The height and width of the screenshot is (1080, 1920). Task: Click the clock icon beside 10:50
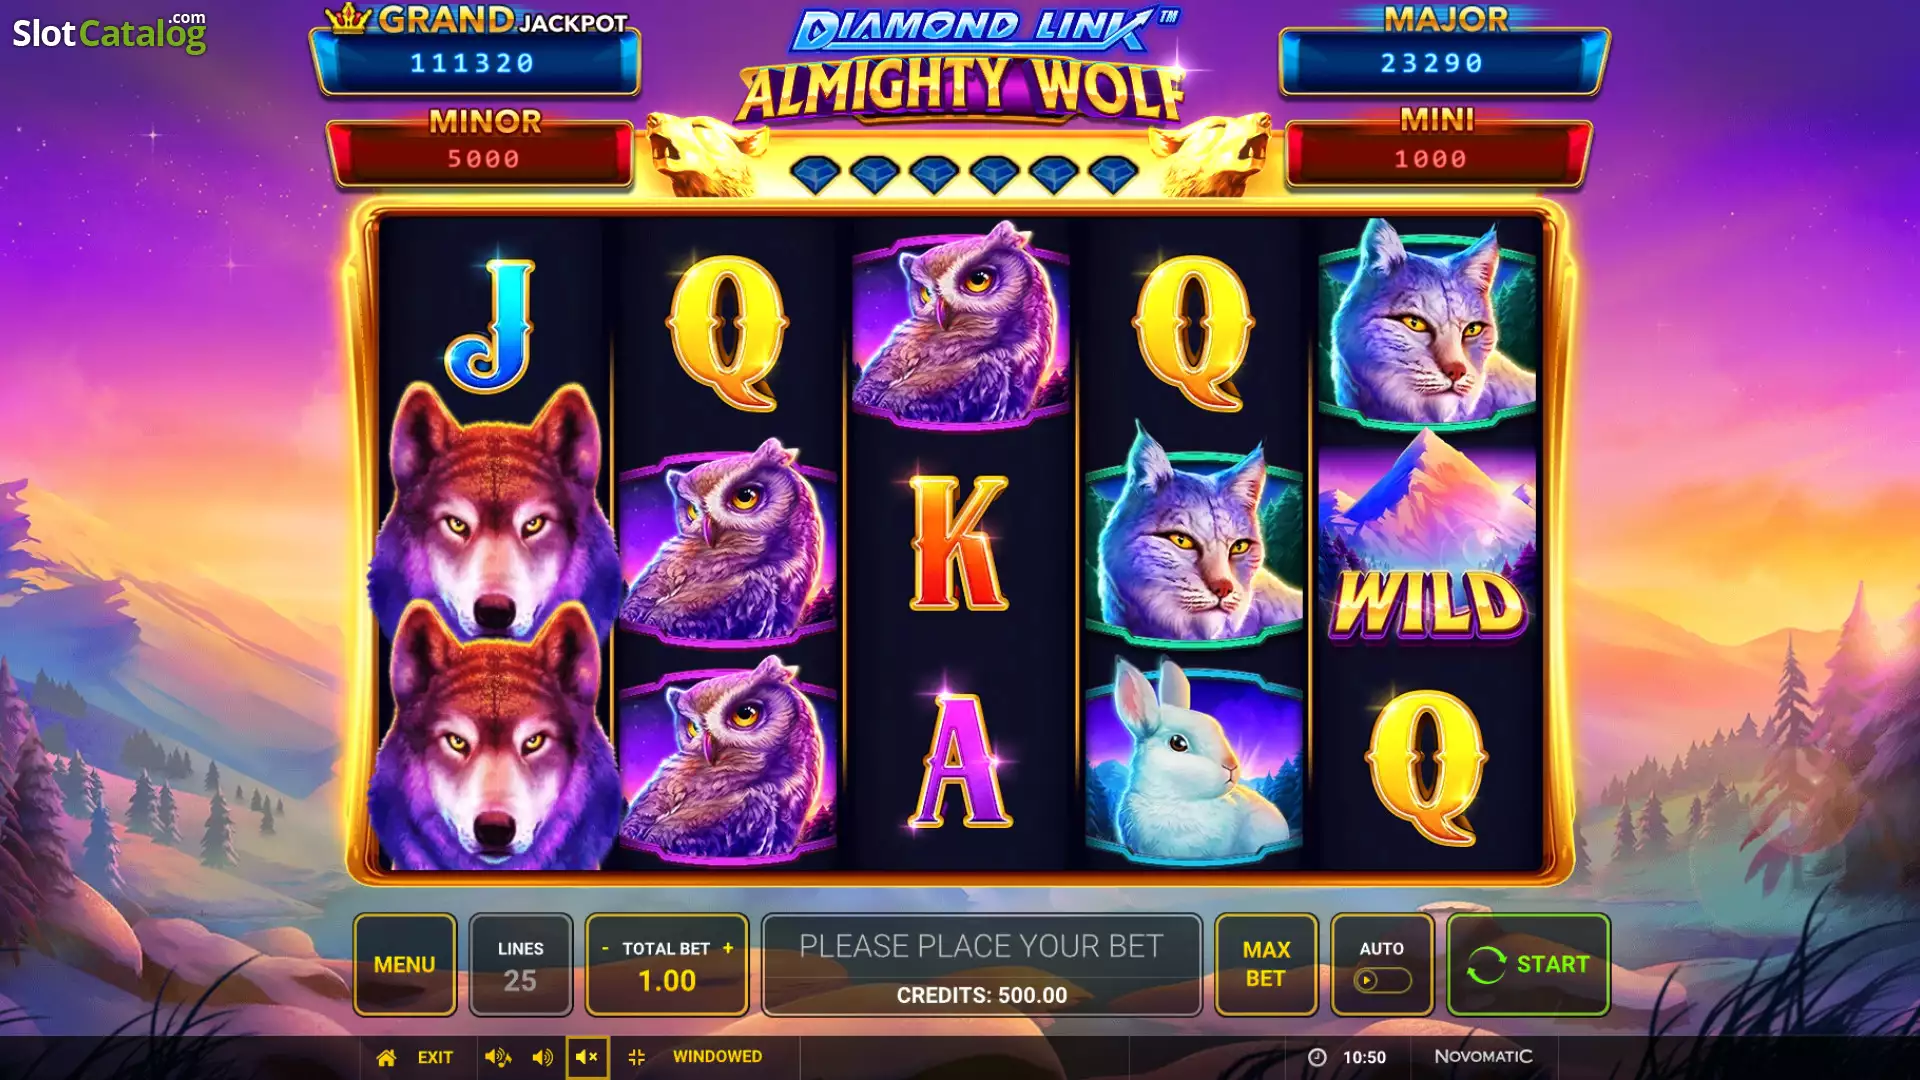click(1317, 1057)
